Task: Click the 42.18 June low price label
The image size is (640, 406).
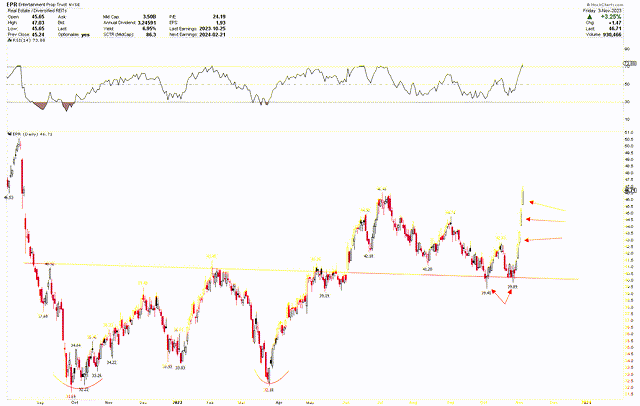Action: [x=368, y=256]
